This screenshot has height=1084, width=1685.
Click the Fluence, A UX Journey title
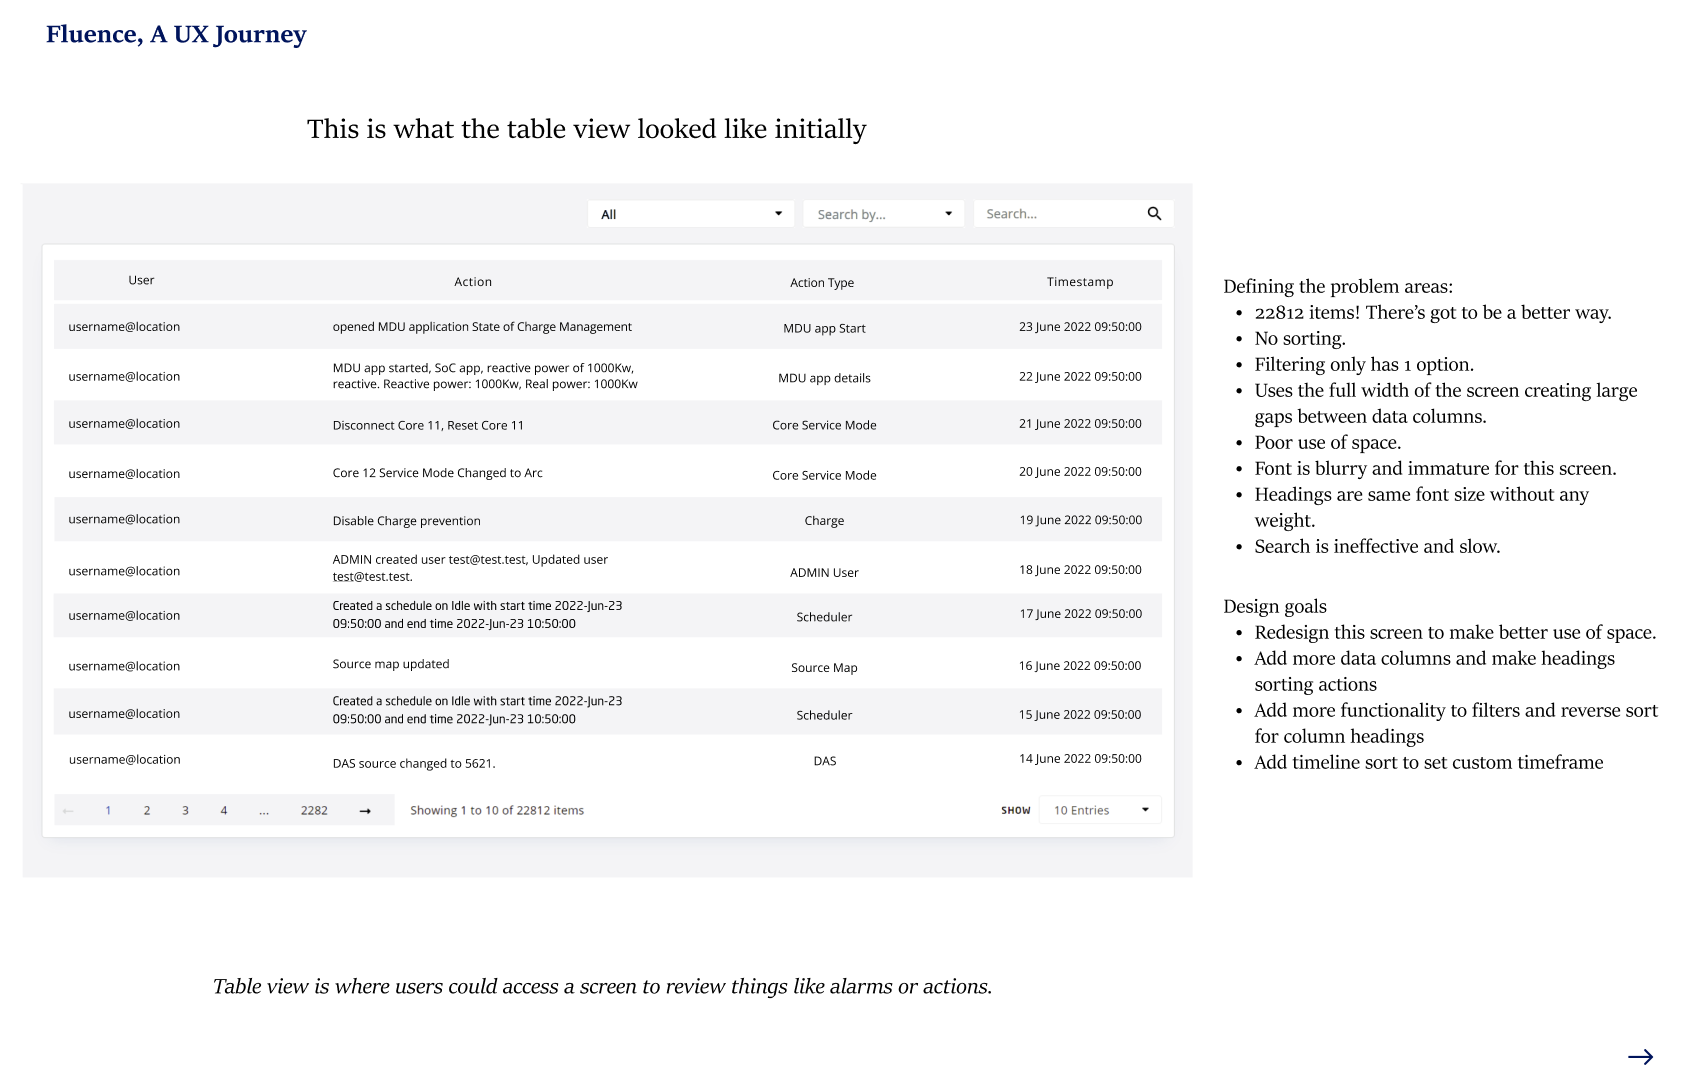coord(176,35)
